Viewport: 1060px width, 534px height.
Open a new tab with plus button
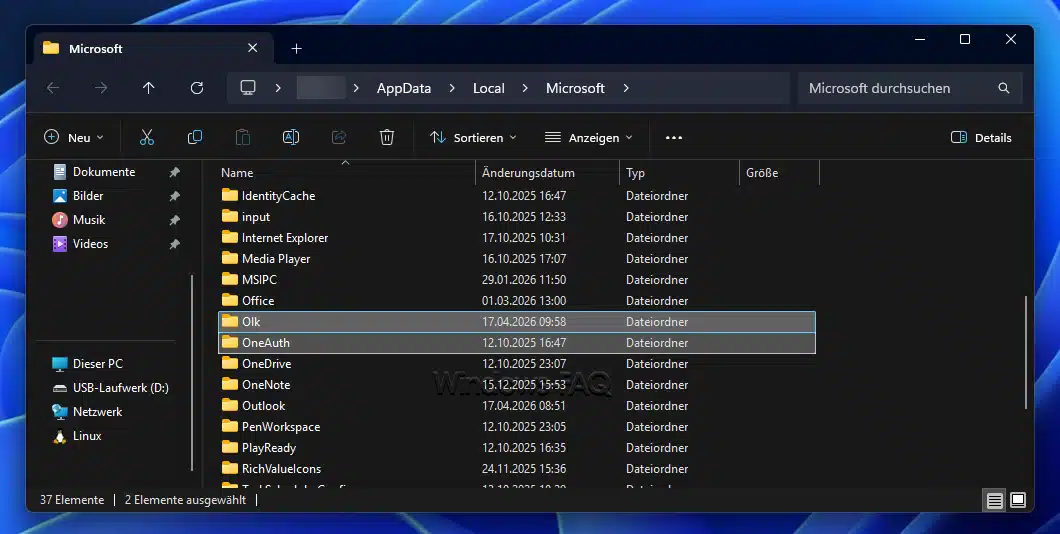296,48
